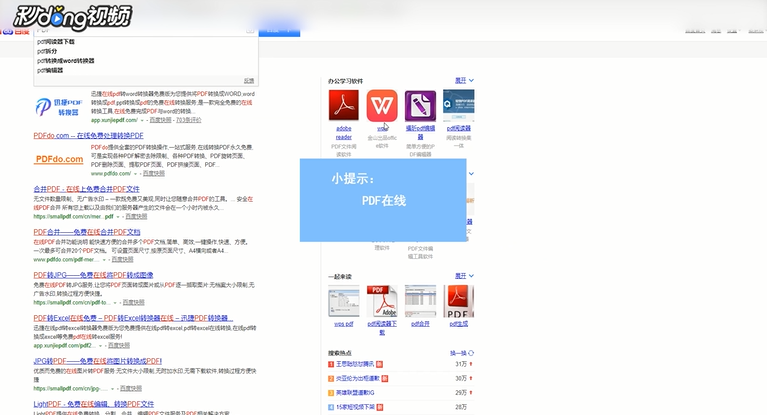Open the fourth hot search entry (28万)
The width and height of the screenshot is (767, 415).
(x=356, y=407)
